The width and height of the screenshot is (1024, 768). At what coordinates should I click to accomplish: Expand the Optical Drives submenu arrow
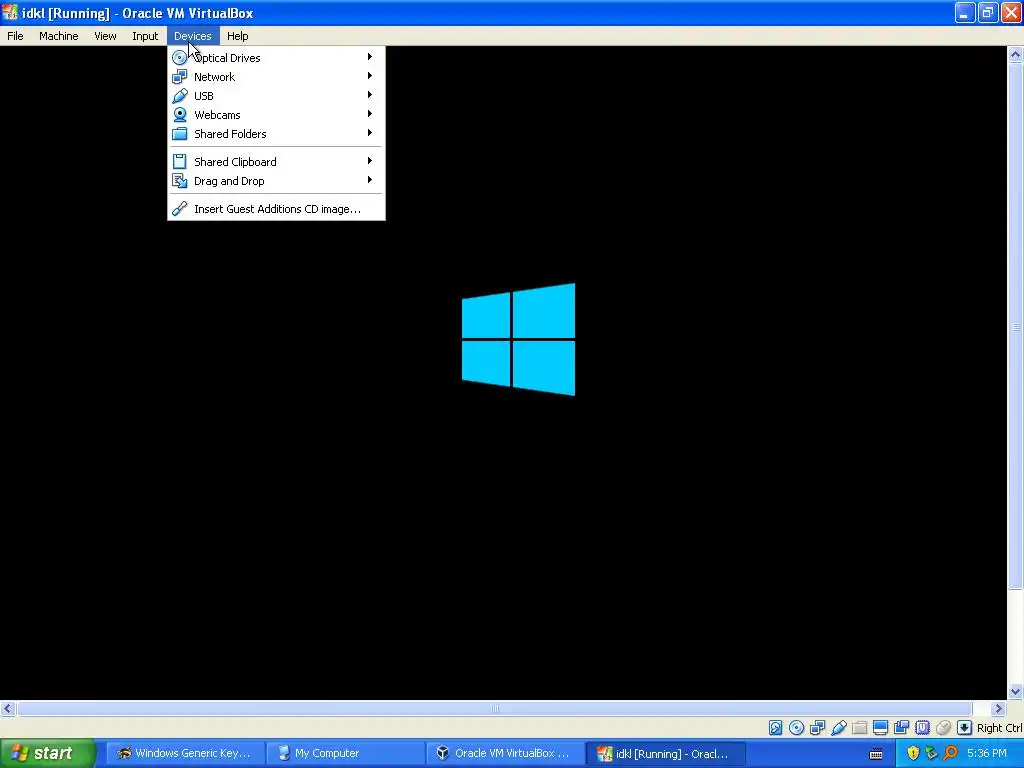pyautogui.click(x=370, y=57)
